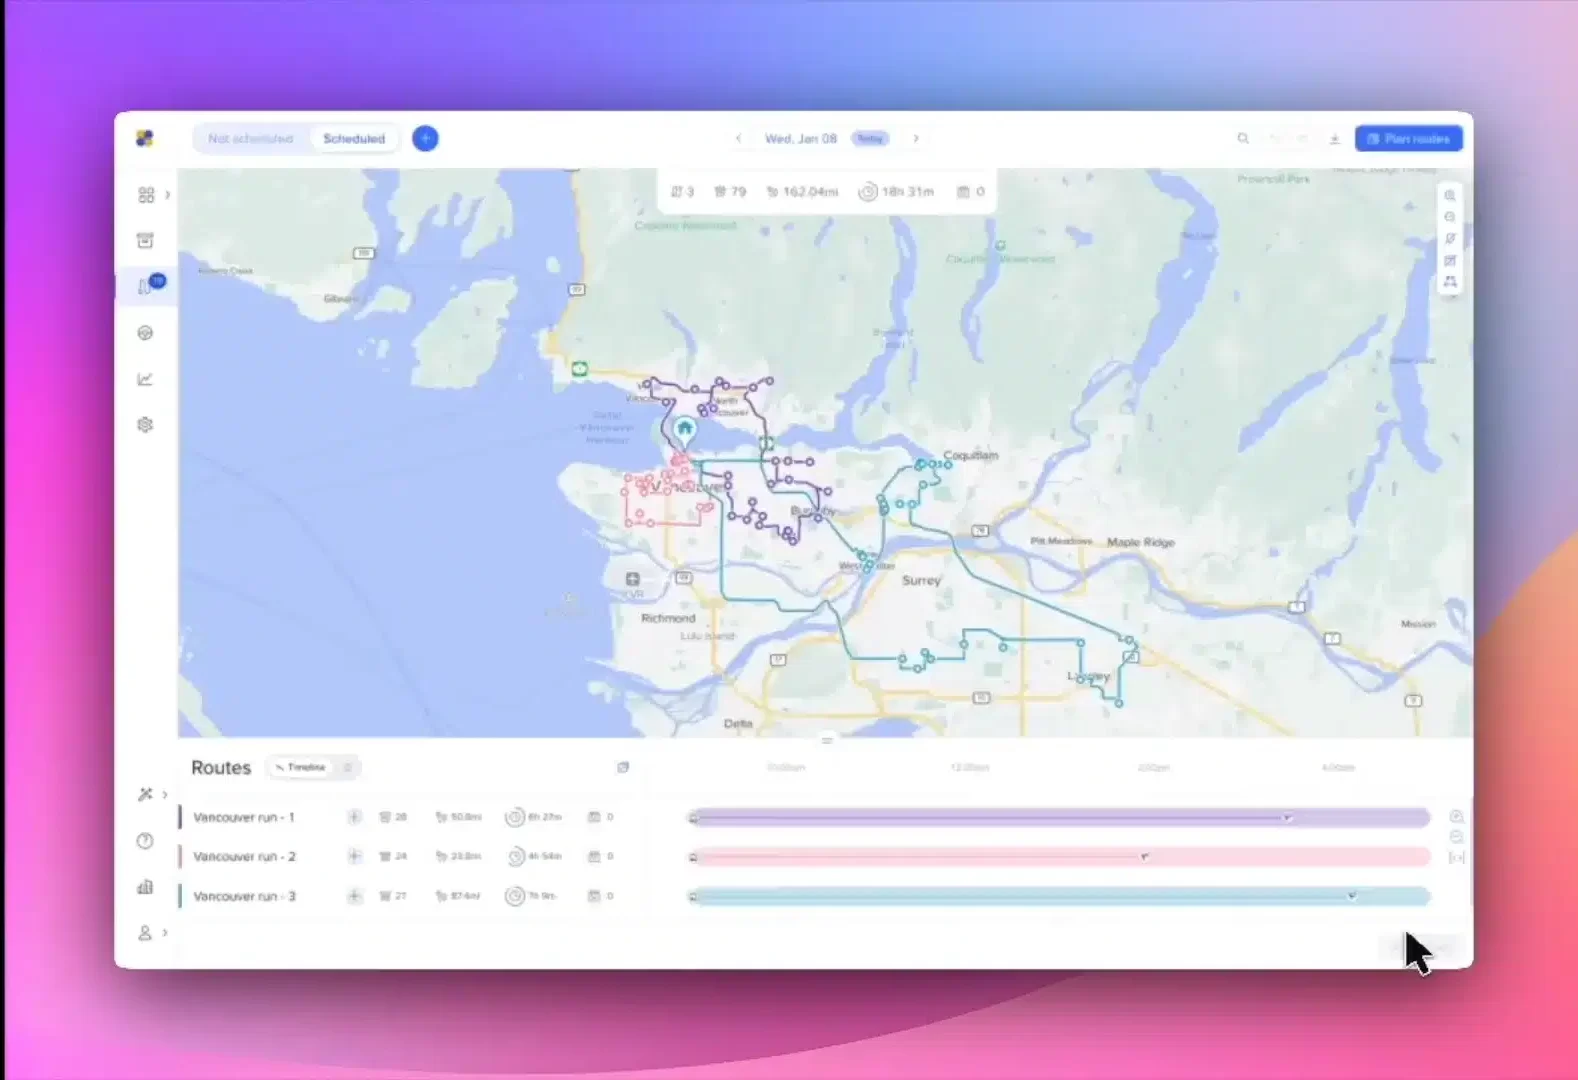Image resolution: width=1578 pixels, height=1080 pixels.
Task: Switch to the Scheduled tab
Action: point(354,138)
